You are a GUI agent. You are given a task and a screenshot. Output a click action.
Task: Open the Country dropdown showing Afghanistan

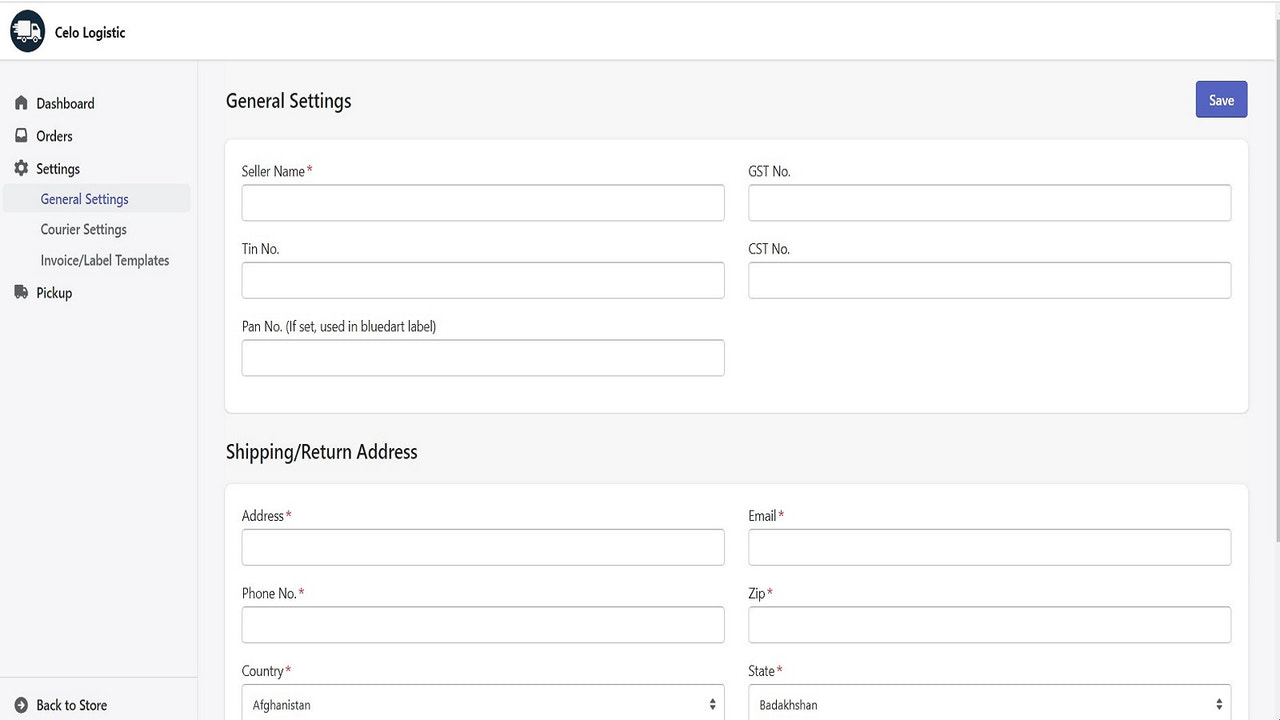(x=483, y=702)
